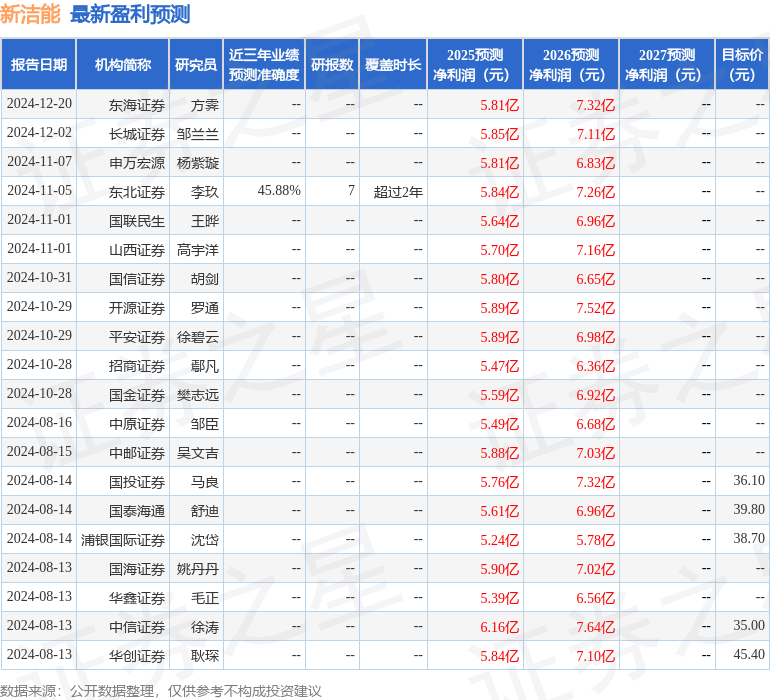This screenshot has width=770, height=700.
Task: Click the 7.52亿 forecast value
Action: point(596,308)
